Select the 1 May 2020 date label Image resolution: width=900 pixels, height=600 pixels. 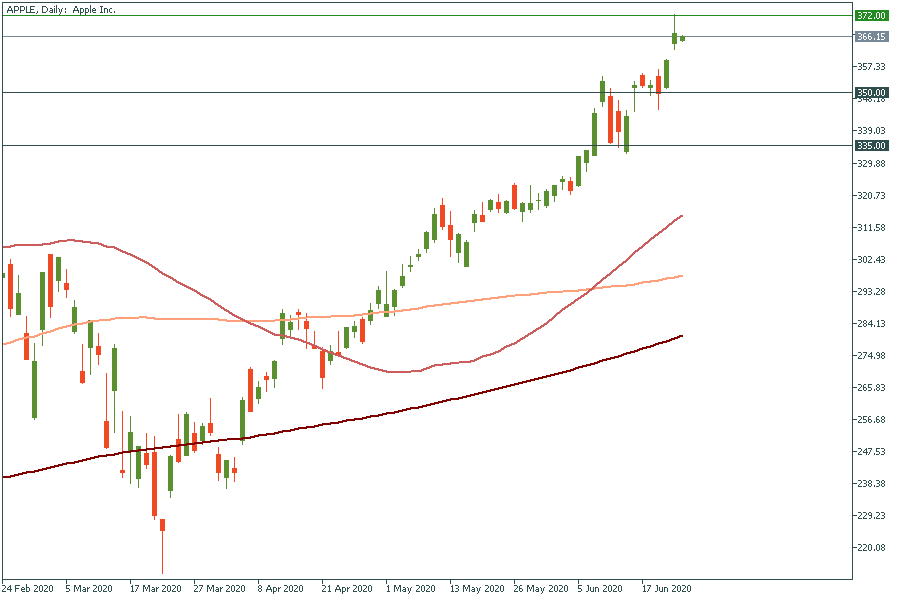pyautogui.click(x=410, y=588)
